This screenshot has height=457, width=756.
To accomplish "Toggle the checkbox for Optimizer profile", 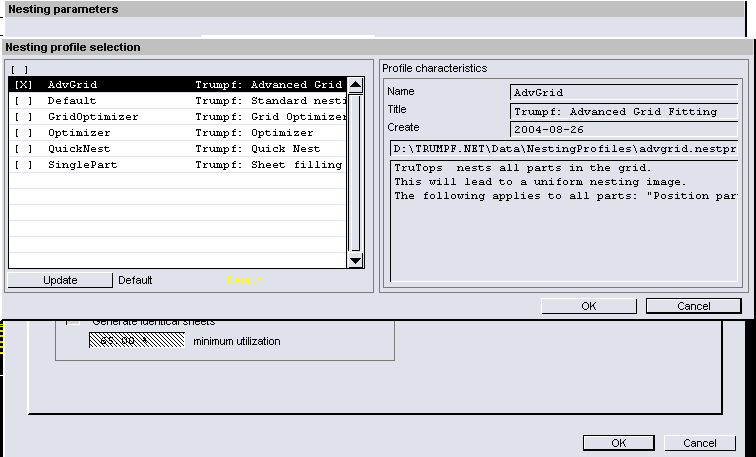I will pos(23,133).
